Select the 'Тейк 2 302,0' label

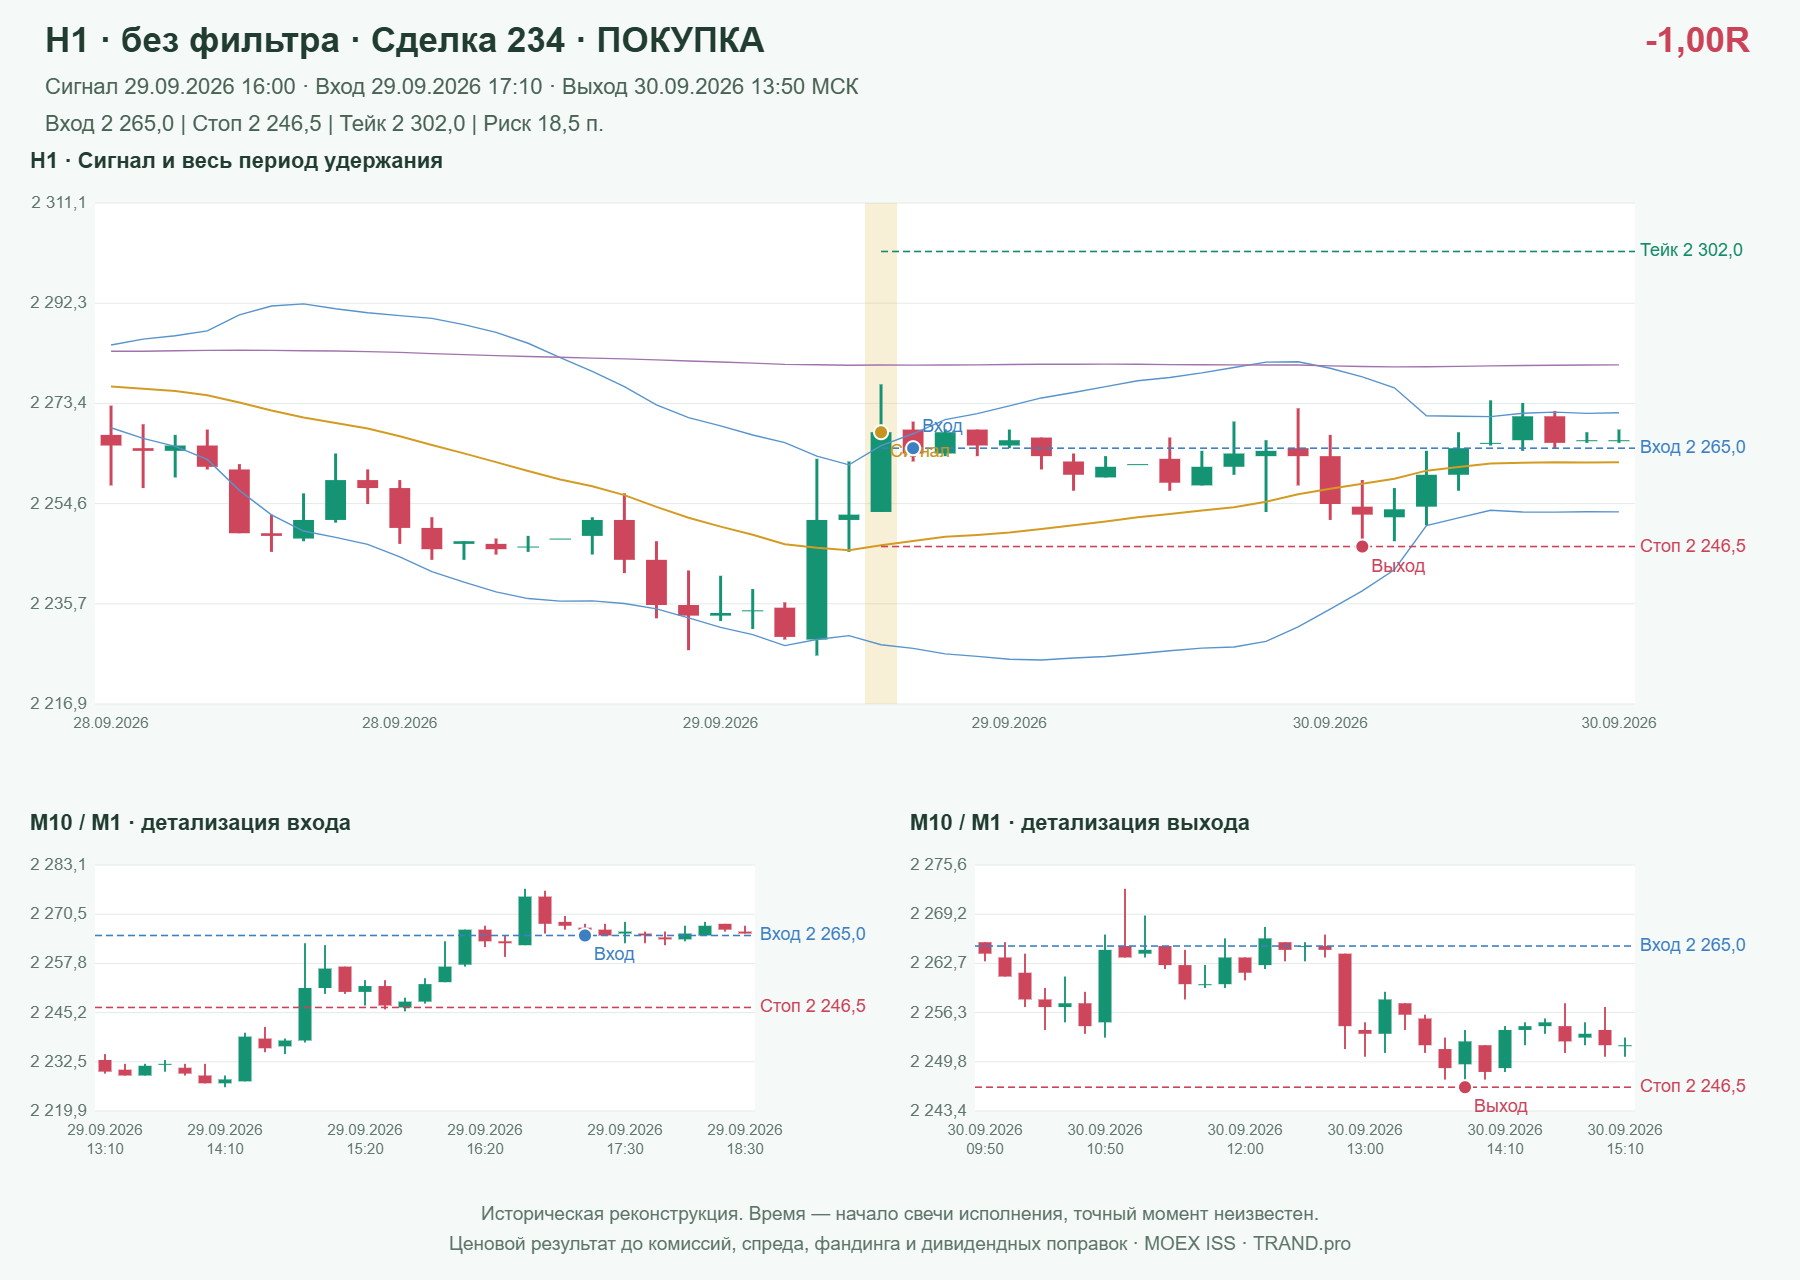[1691, 250]
